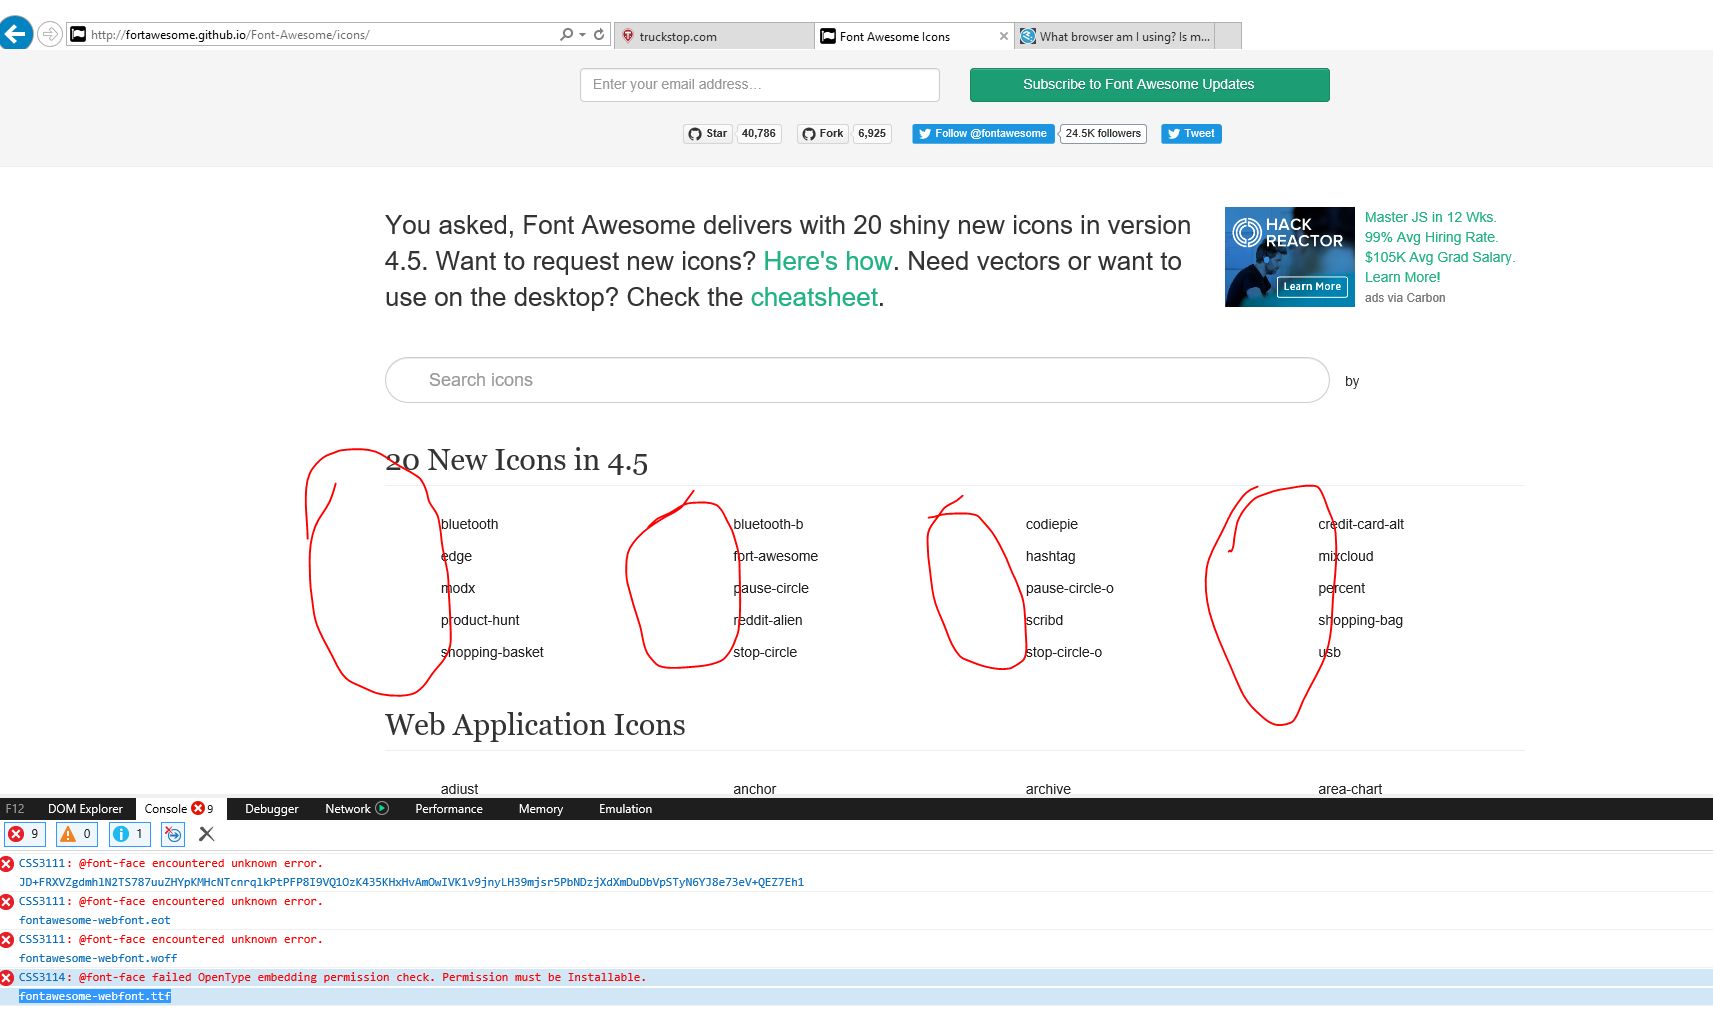Open the area-chart icon entry
Viewport: 1713px width, 1010px height.
pyautogui.click(x=1350, y=789)
